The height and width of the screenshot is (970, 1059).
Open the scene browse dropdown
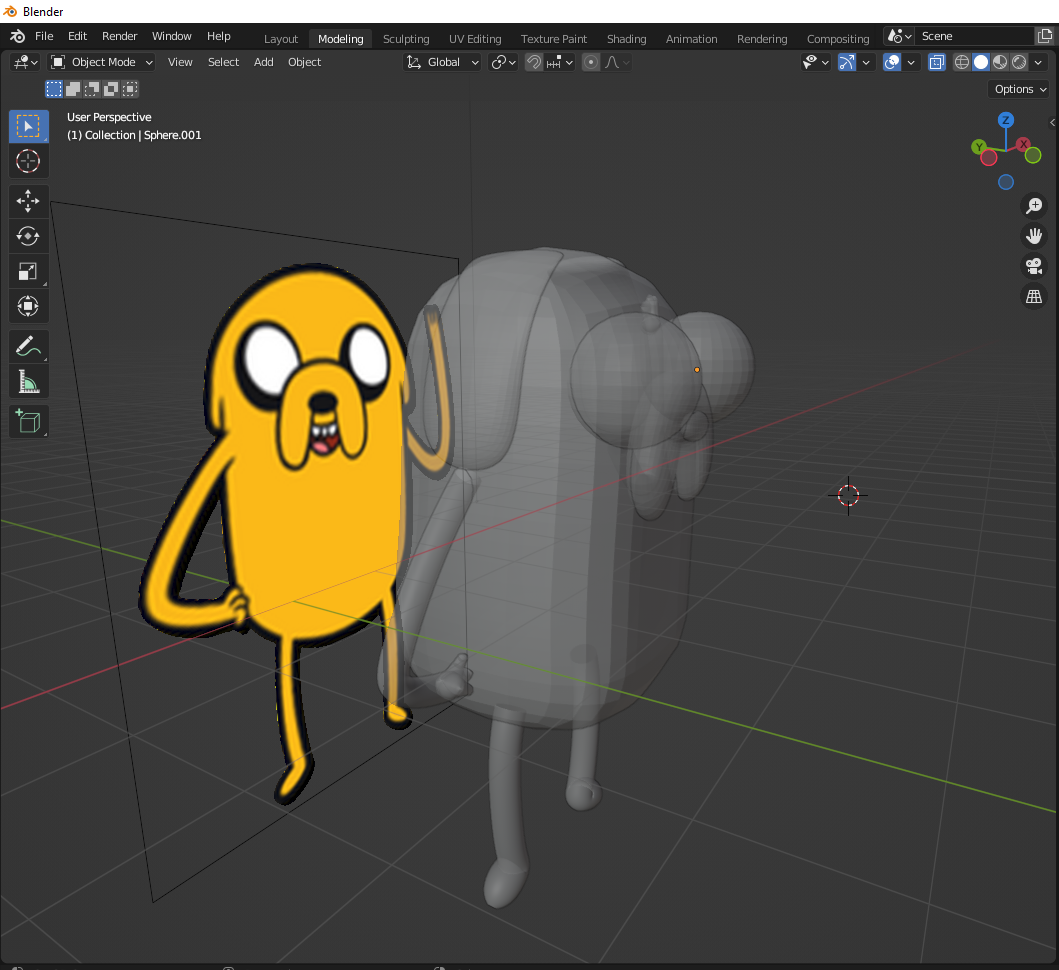coord(900,36)
